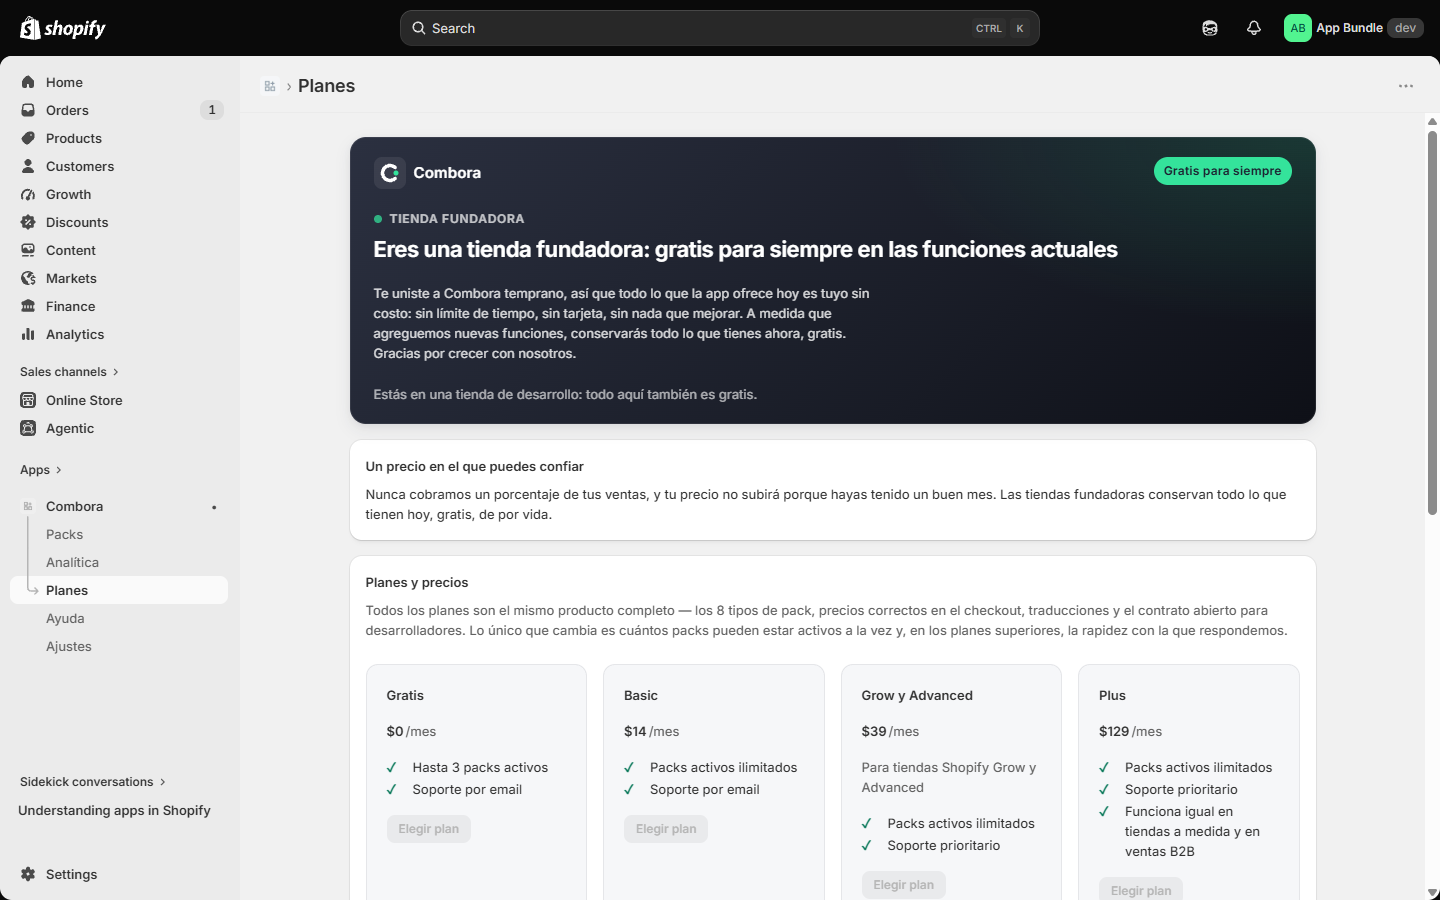
Task: Click the search magnifier icon
Action: [x=419, y=28]
